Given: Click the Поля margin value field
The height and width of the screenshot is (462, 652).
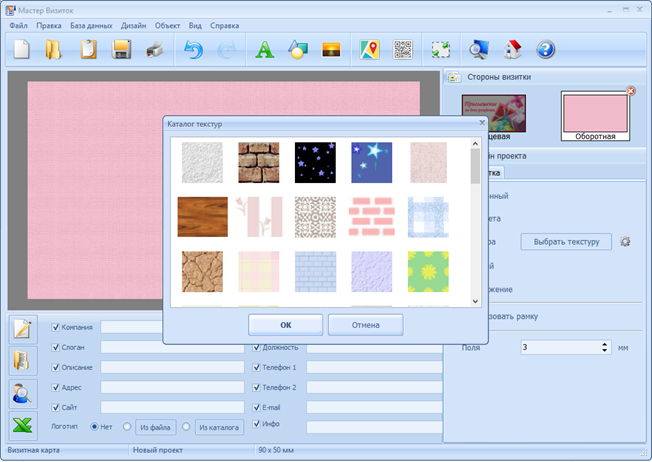Looking at the screenshot, I should tap(561, 347).
